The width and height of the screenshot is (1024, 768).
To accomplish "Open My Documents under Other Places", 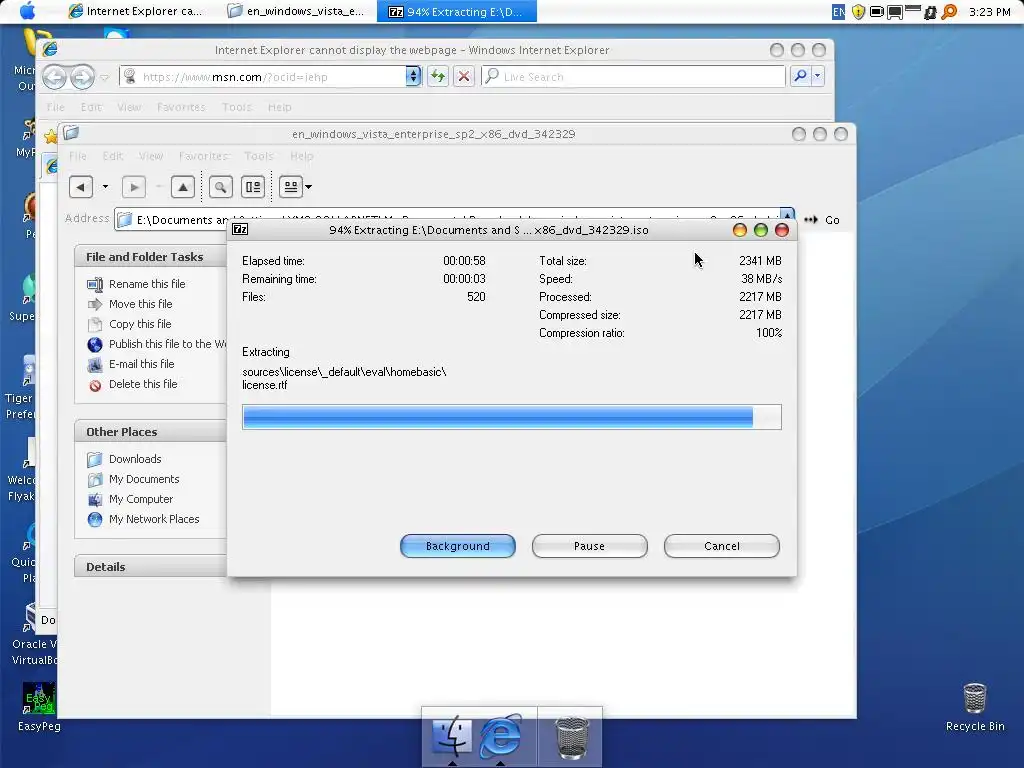I will pos(144,479).
